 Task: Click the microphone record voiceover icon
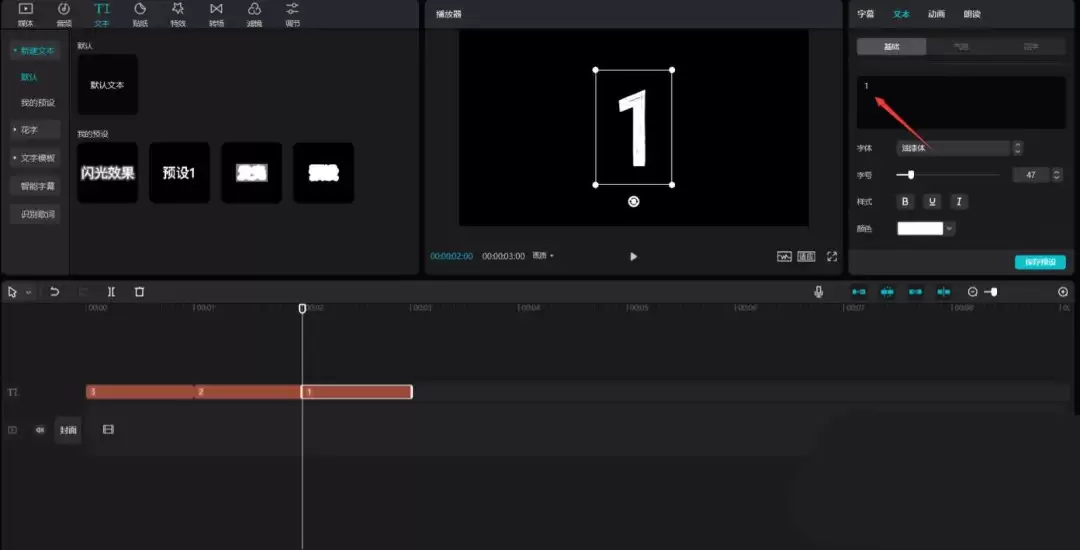tap(819, 292)
